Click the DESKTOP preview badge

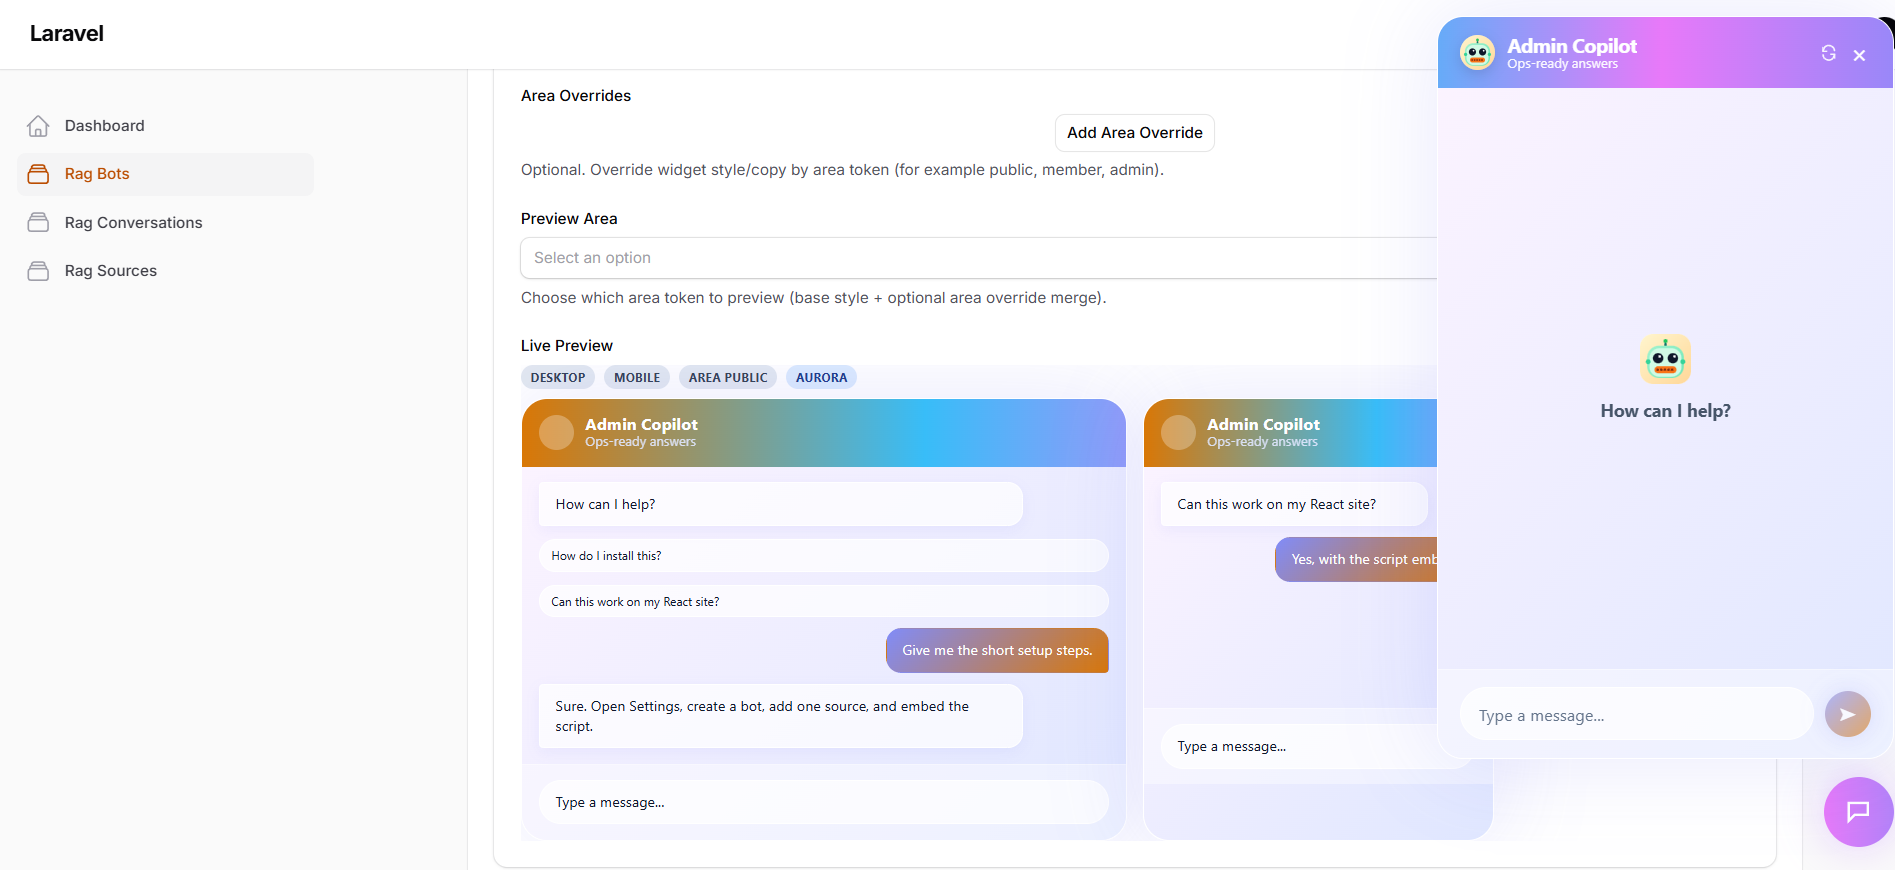[x=558, y=377]
